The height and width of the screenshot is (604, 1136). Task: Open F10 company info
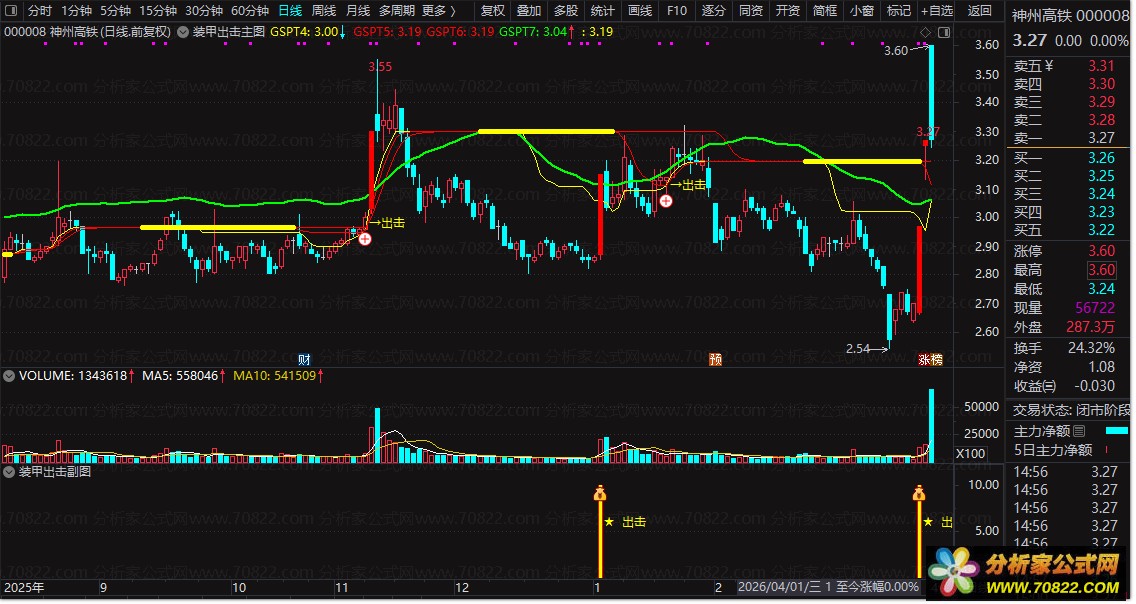tap(677, 11)
